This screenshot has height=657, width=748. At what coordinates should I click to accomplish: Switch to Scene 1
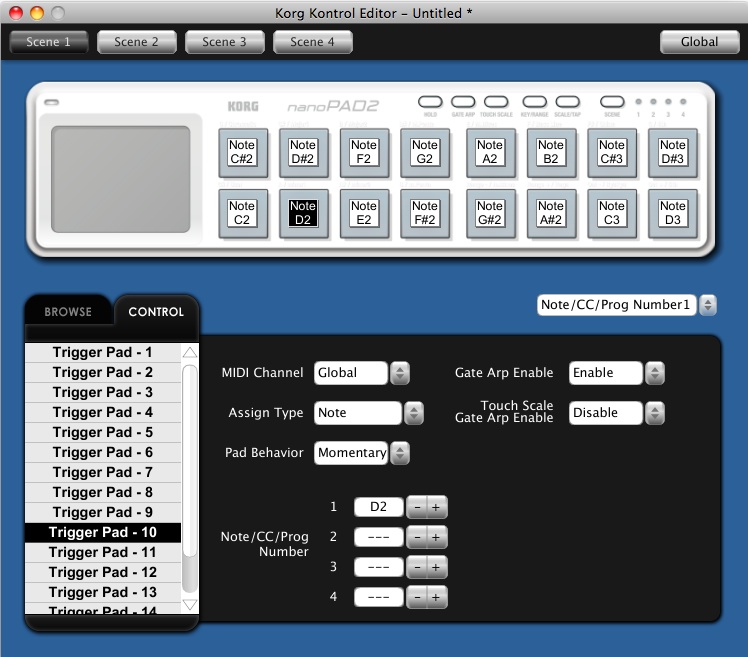point(49,42)
